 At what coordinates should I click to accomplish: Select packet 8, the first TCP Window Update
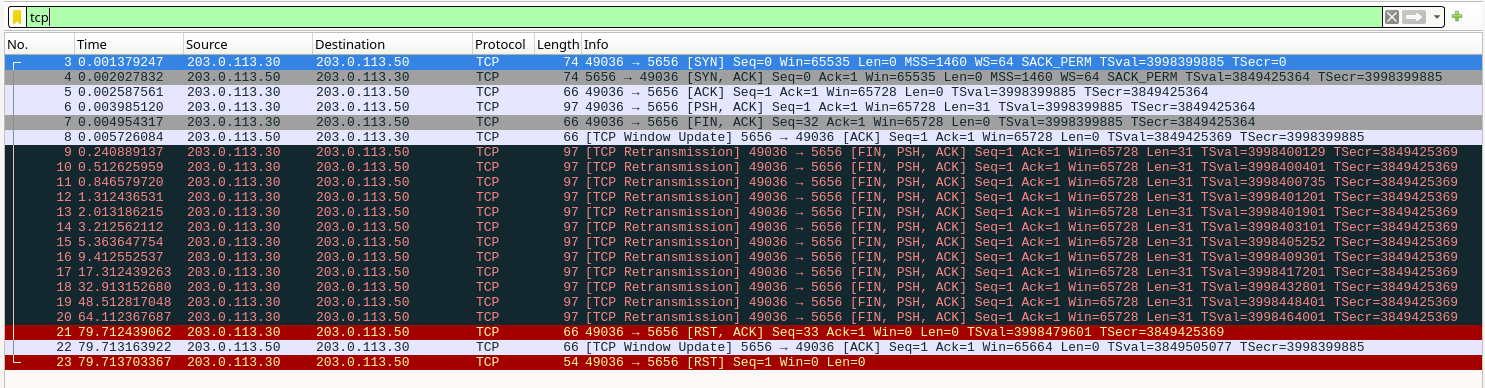point(742,137)
